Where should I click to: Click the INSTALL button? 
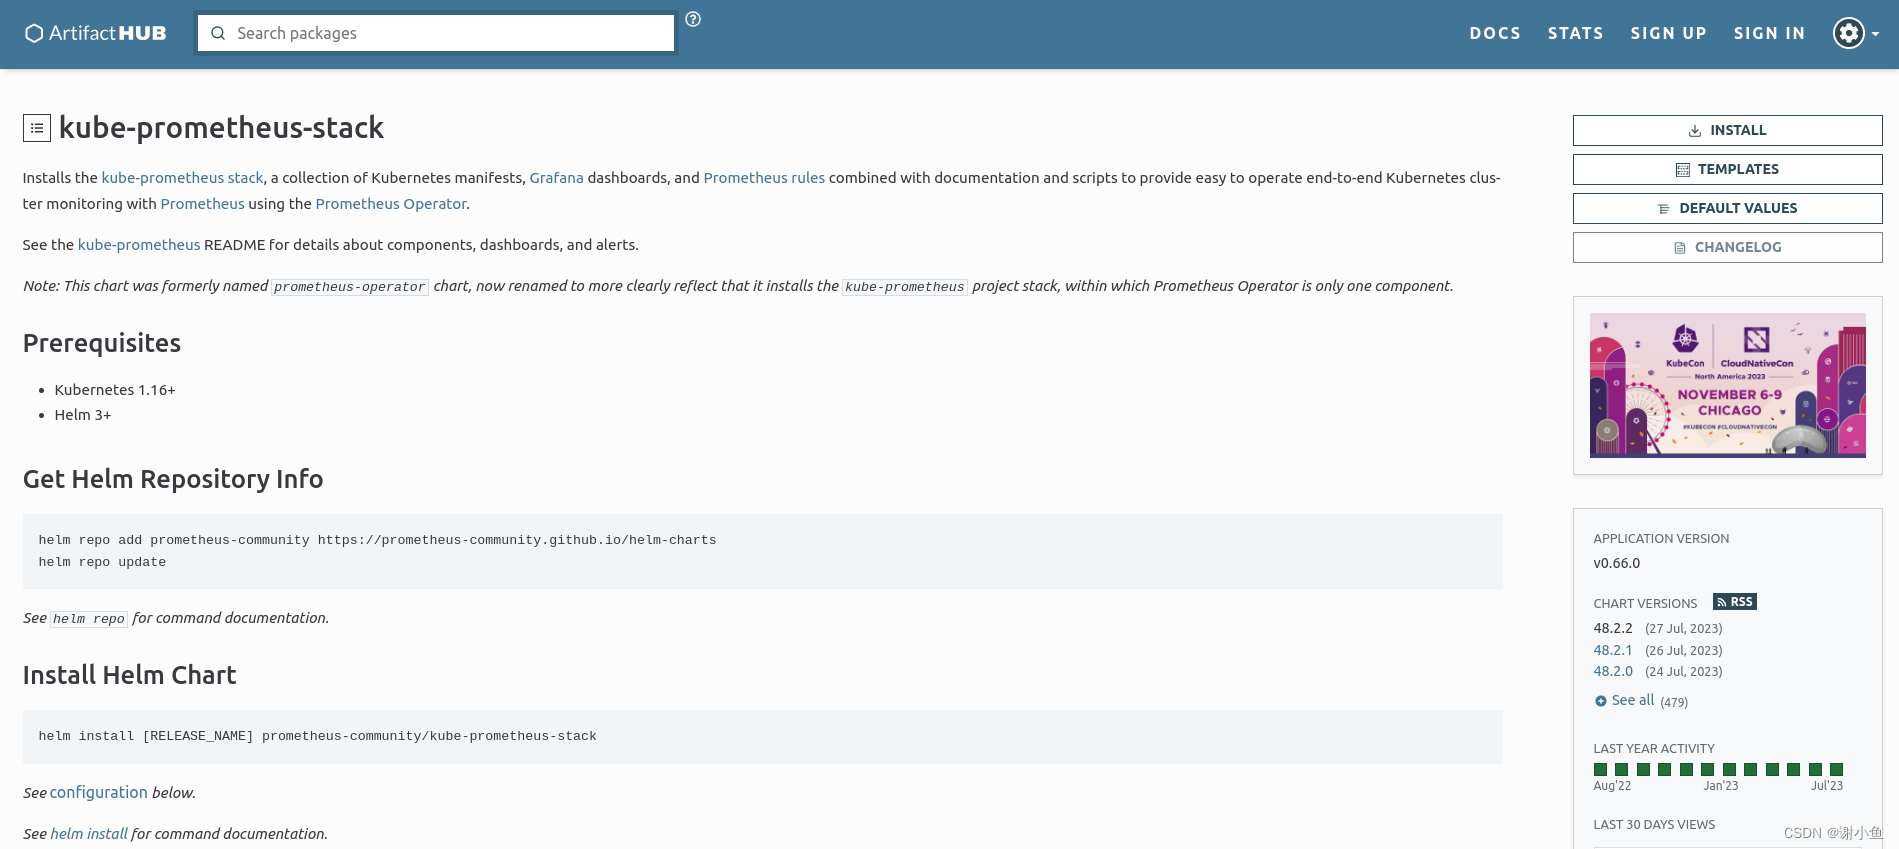coord(1727,130)
